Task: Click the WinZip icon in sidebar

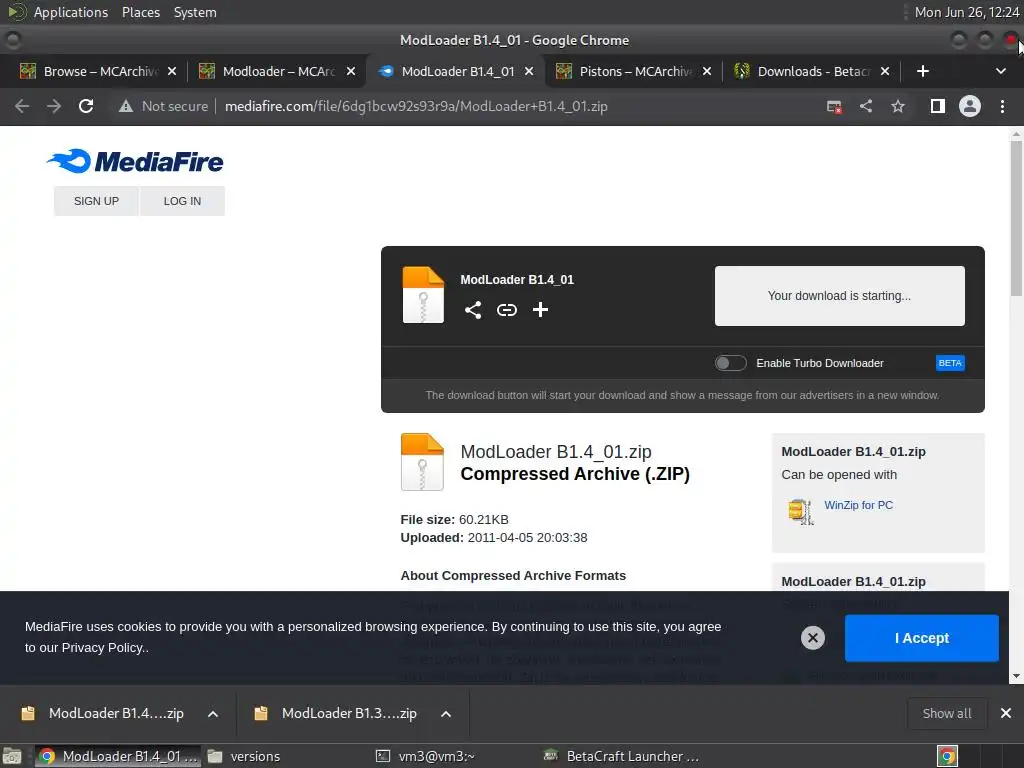Action: [x=800, y=511]
